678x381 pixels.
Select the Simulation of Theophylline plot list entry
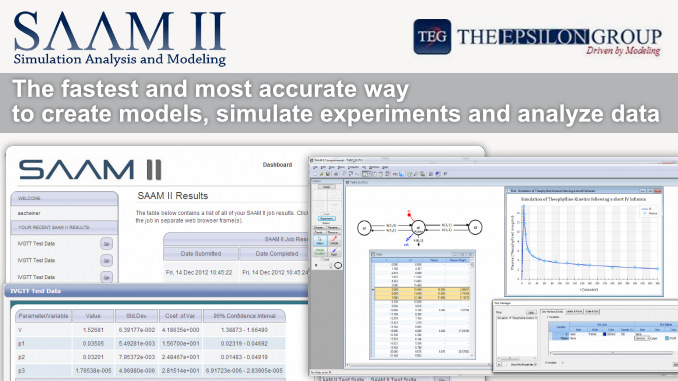pos(517,318)
